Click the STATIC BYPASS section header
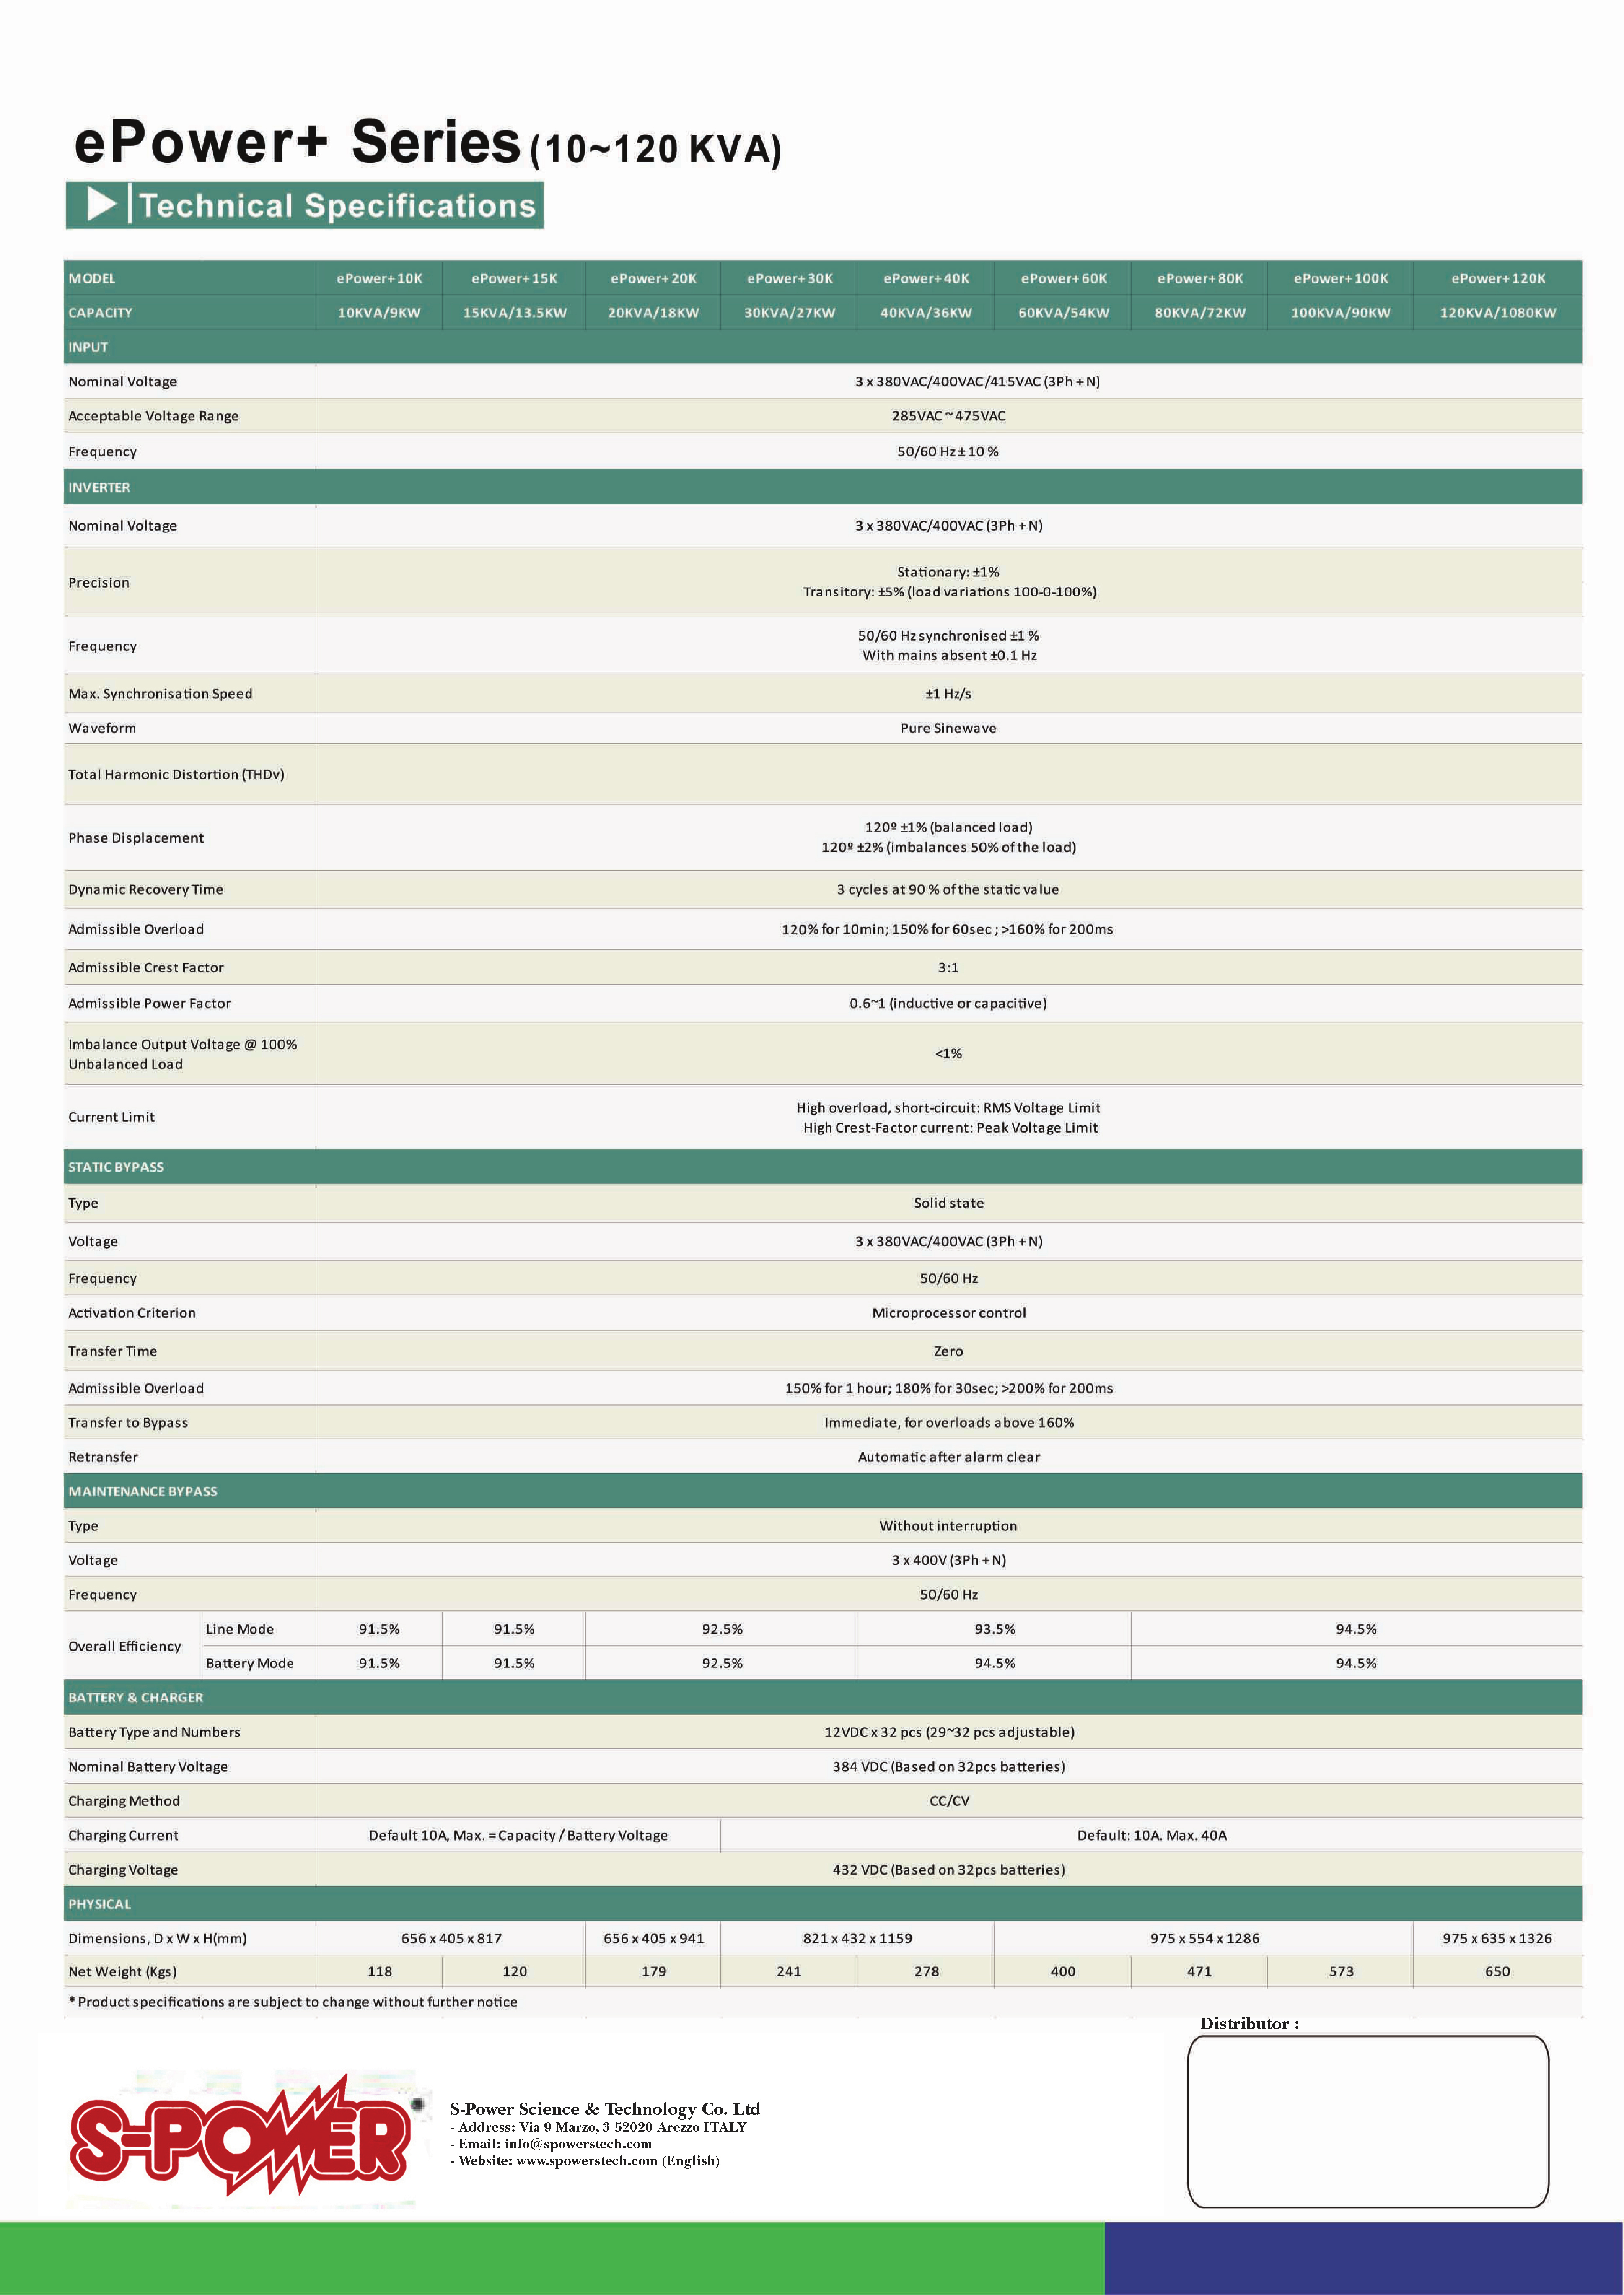 click(x=823, y=1167)
